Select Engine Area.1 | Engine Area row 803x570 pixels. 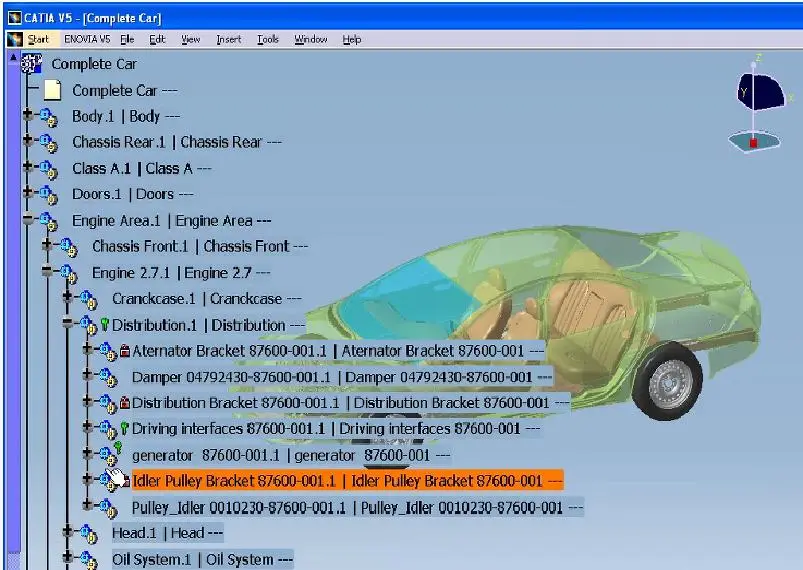(x=172, y=221)
